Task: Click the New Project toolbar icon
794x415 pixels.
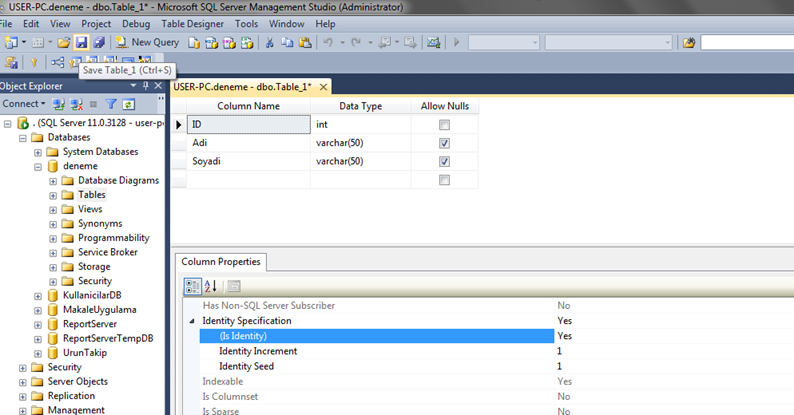Action: click(x=10, y=43)
